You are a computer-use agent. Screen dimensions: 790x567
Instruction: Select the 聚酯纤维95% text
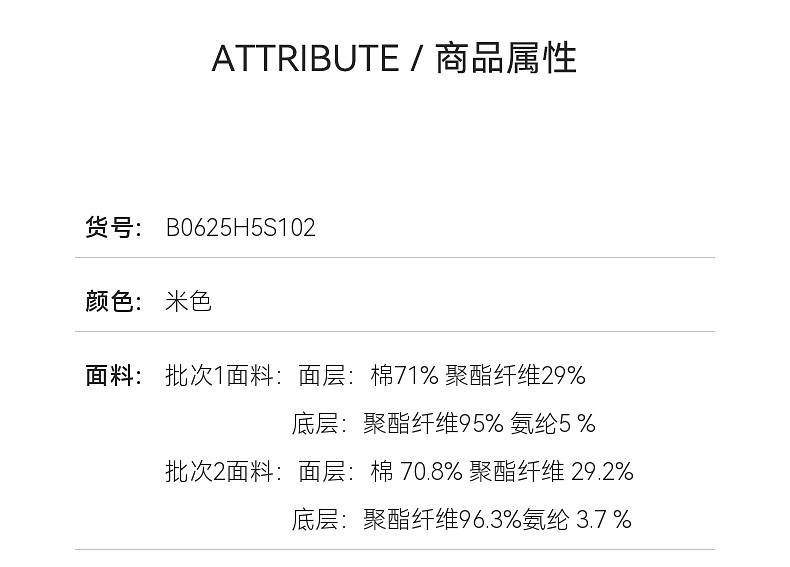pyautogui.click(x=433, y=423)
